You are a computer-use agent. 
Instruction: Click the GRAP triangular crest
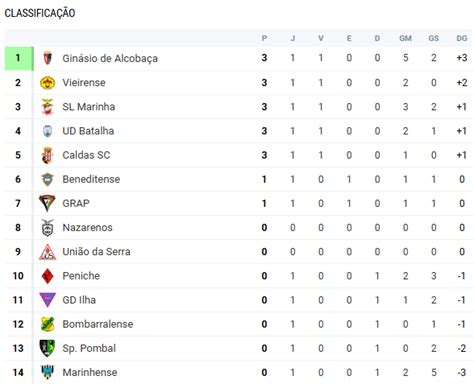47,203
